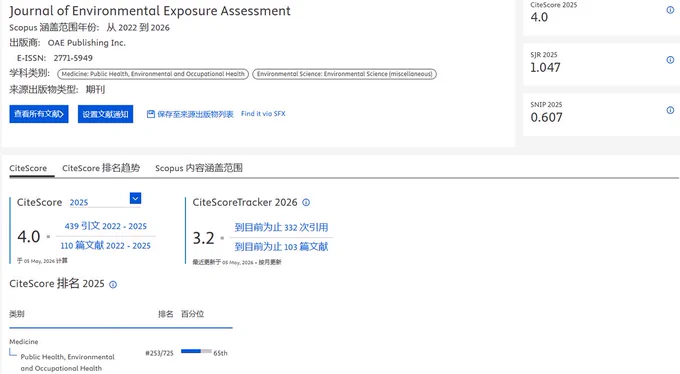This screenshot has height=374, width=680.
Task: Click the CiteScoreTracker value 3.2
Action: point(203,238)
